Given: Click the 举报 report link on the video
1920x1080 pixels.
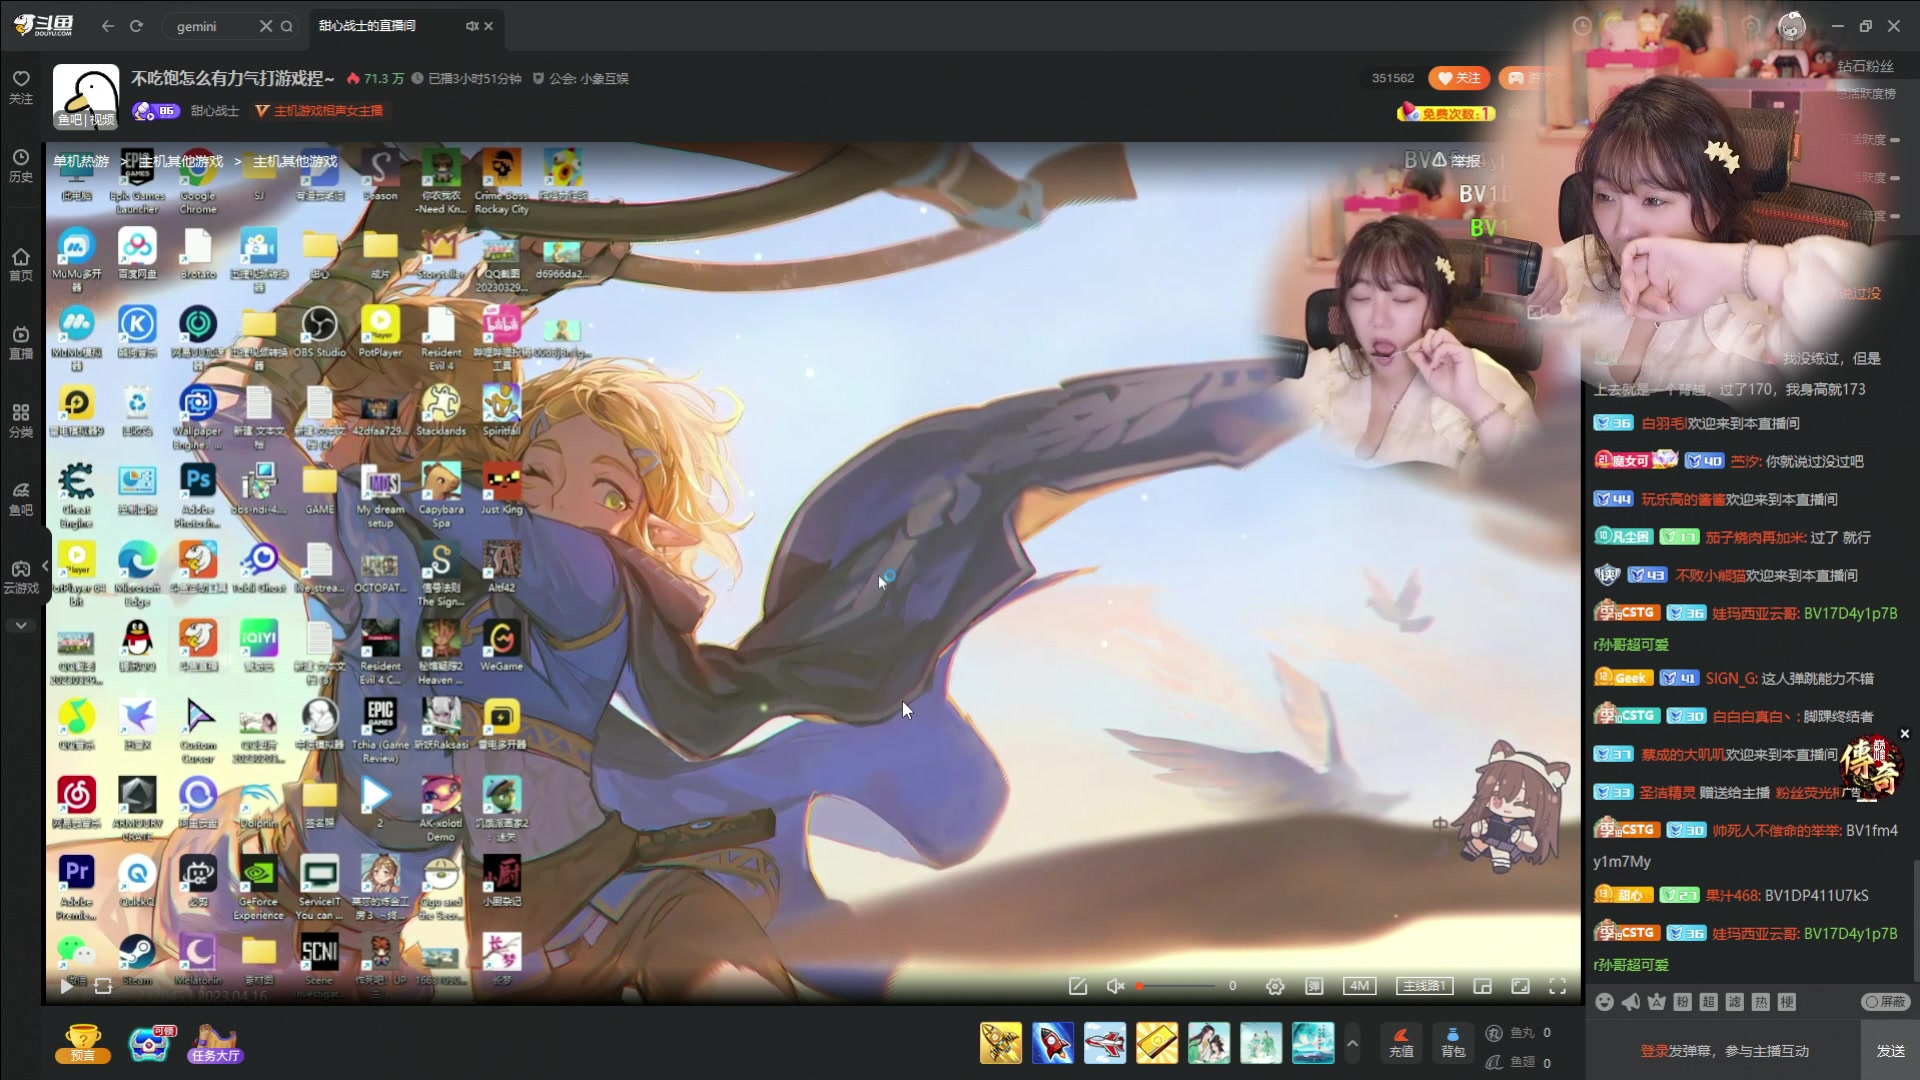Looking at the screenshot, I should (1456, 161).
